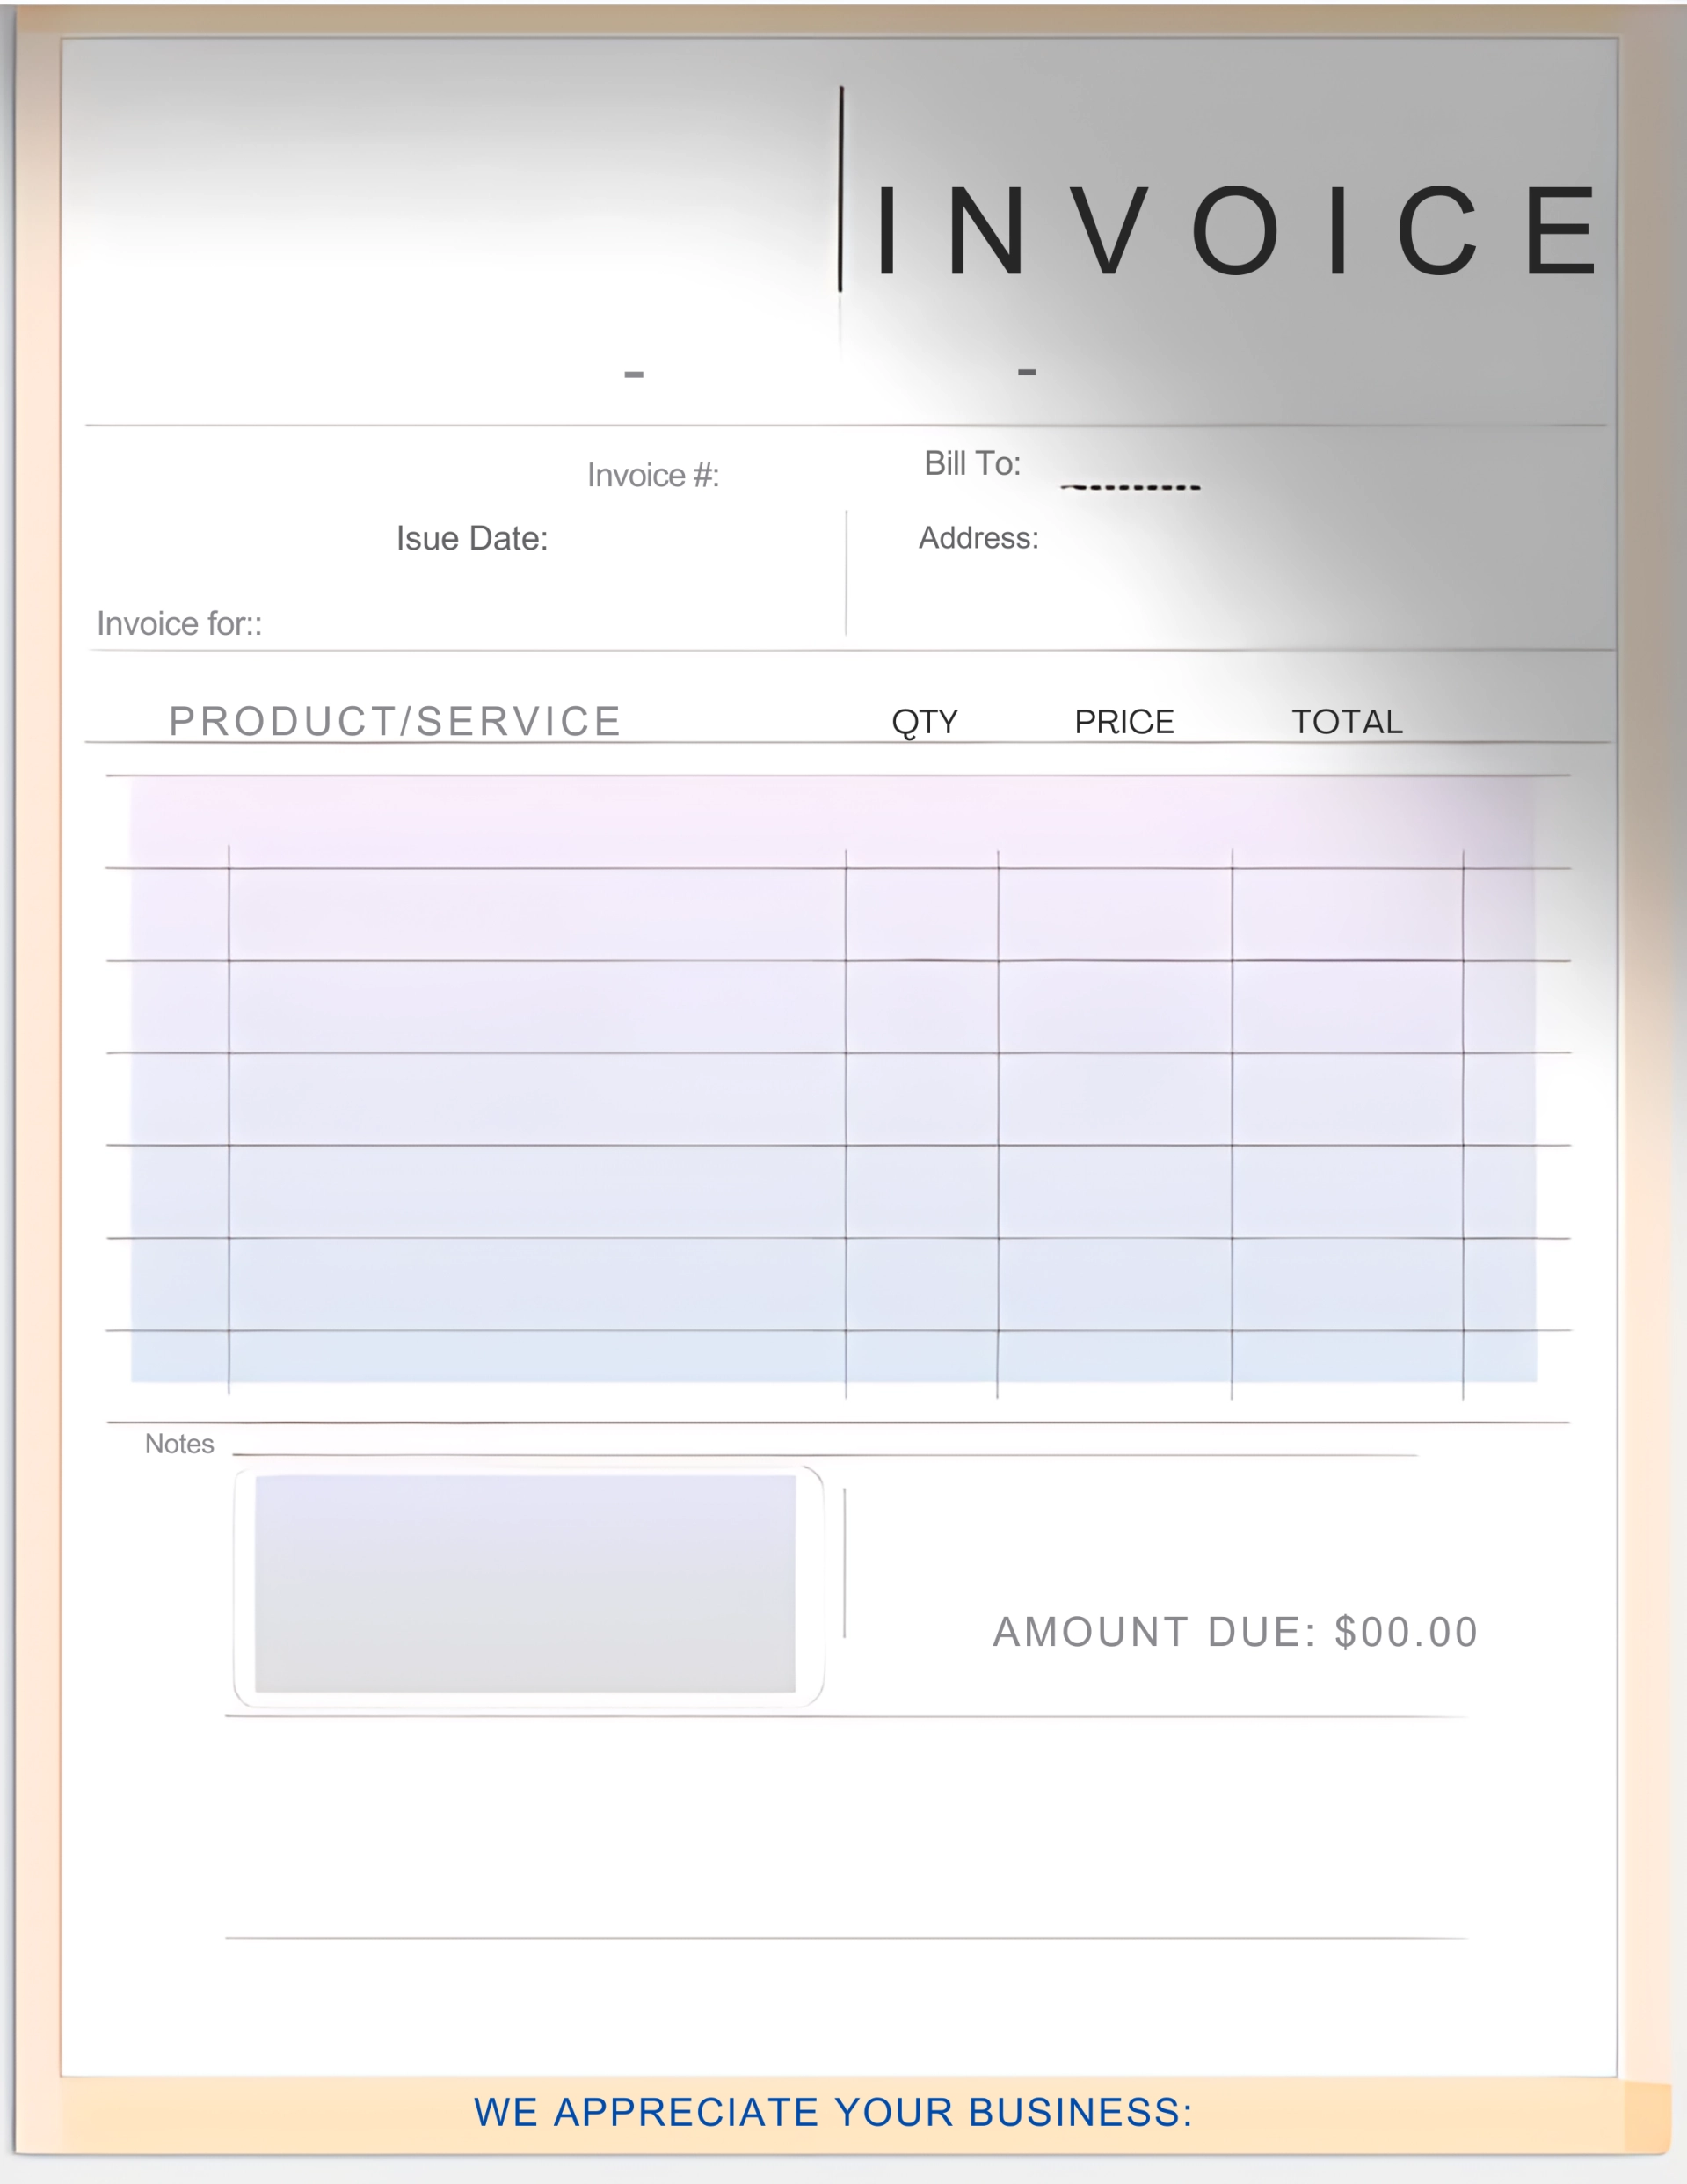
Task: Click the large INVOICE title text
Action: [x=1234, y=231]
